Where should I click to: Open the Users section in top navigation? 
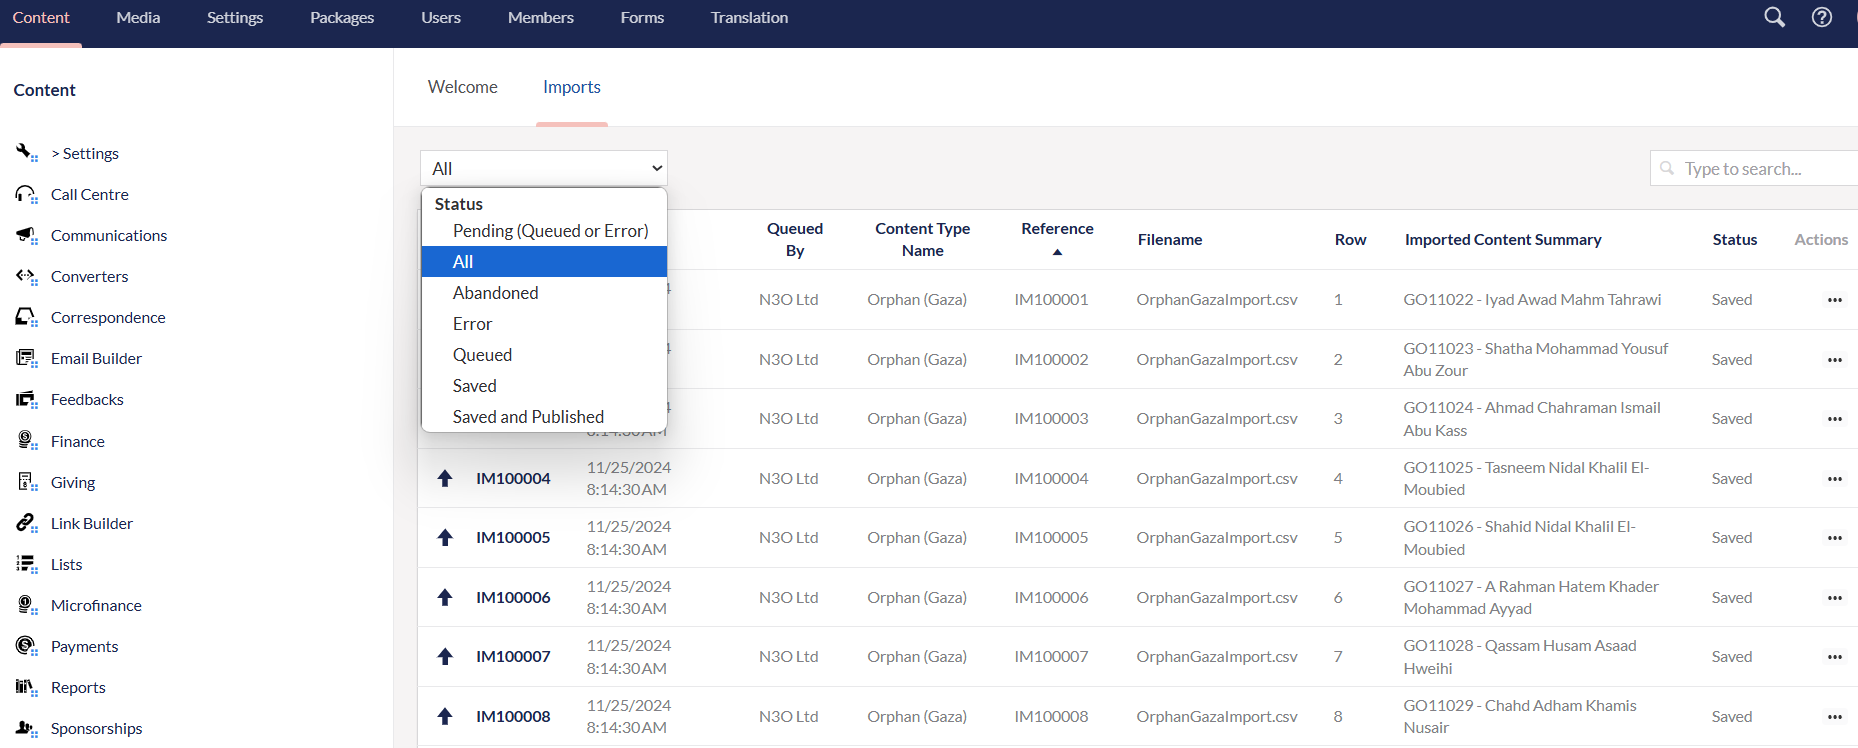pyautogui.click(x=441, y=17)
